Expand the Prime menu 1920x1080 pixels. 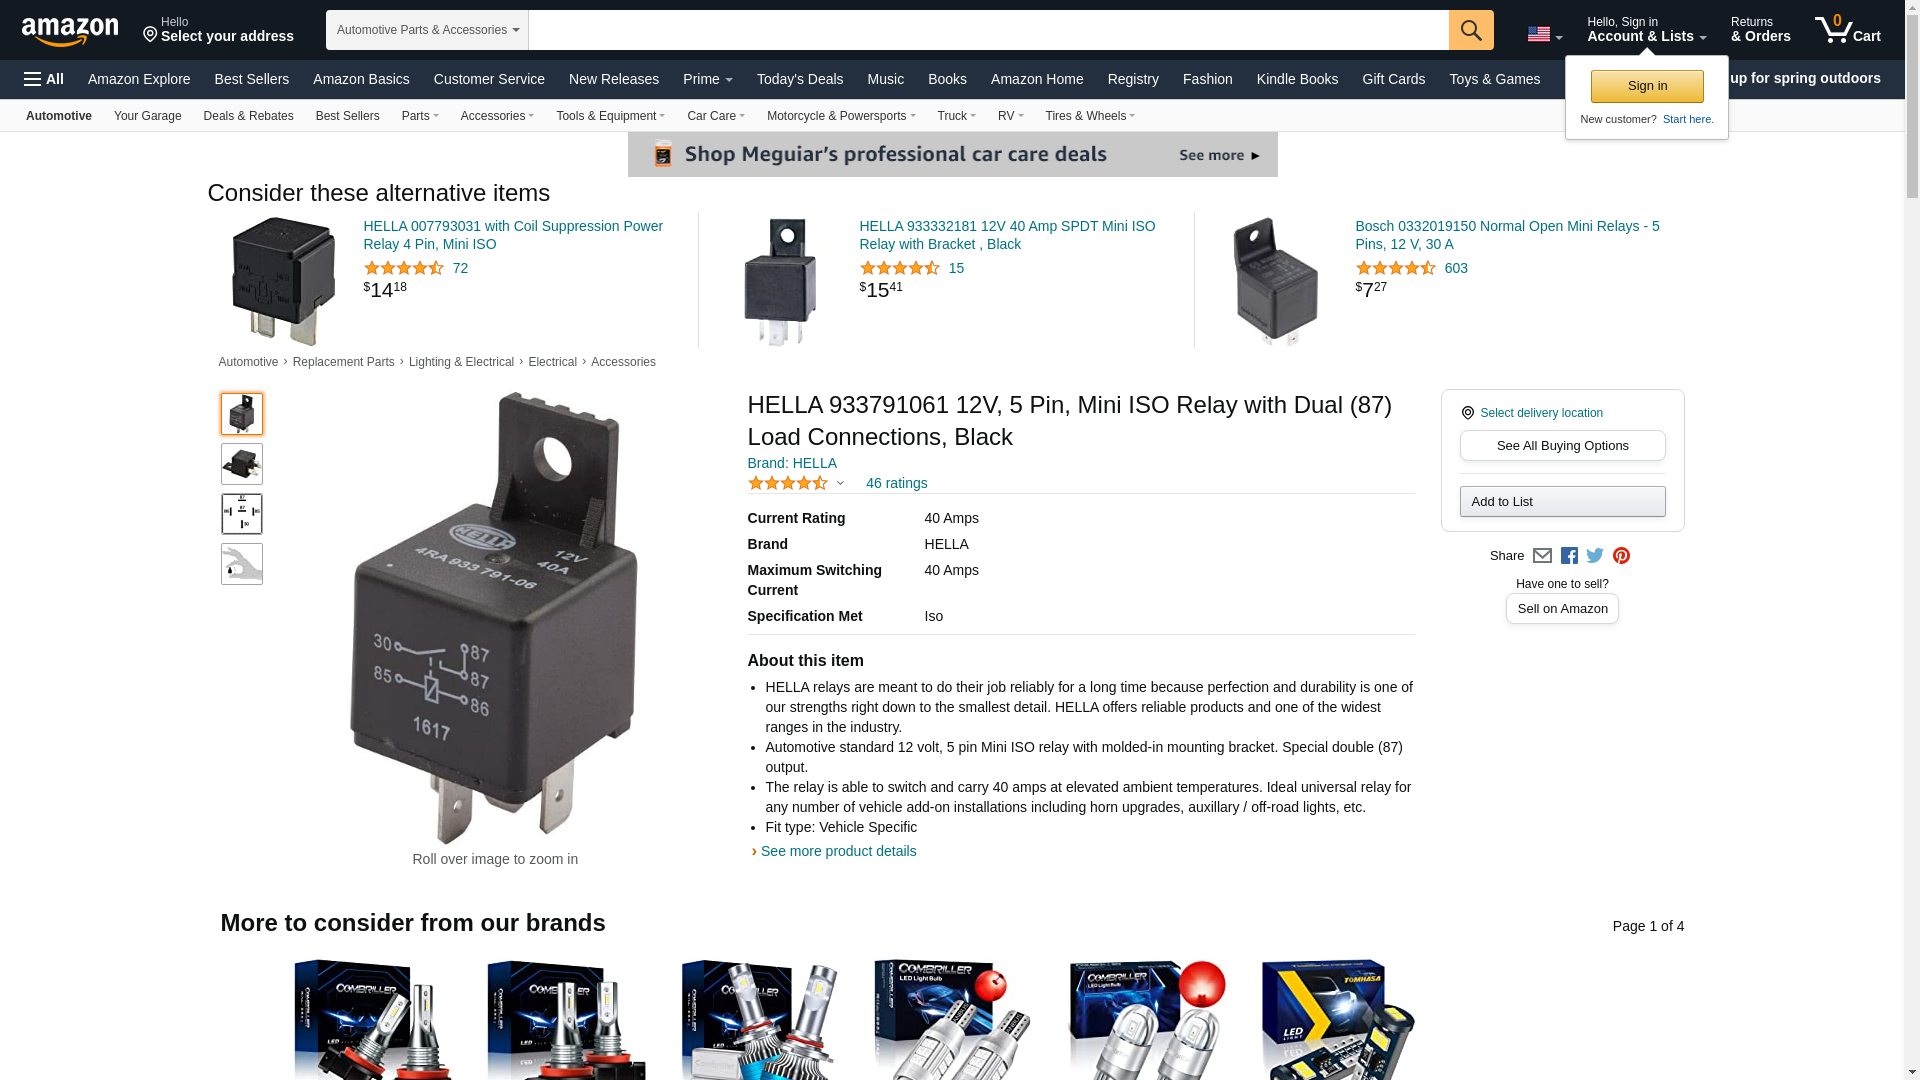coord(707,79)
